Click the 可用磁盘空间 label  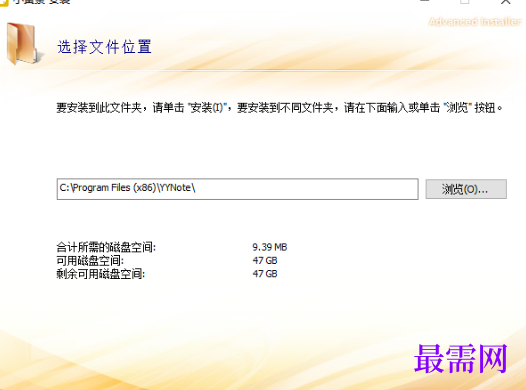(90, 261)
